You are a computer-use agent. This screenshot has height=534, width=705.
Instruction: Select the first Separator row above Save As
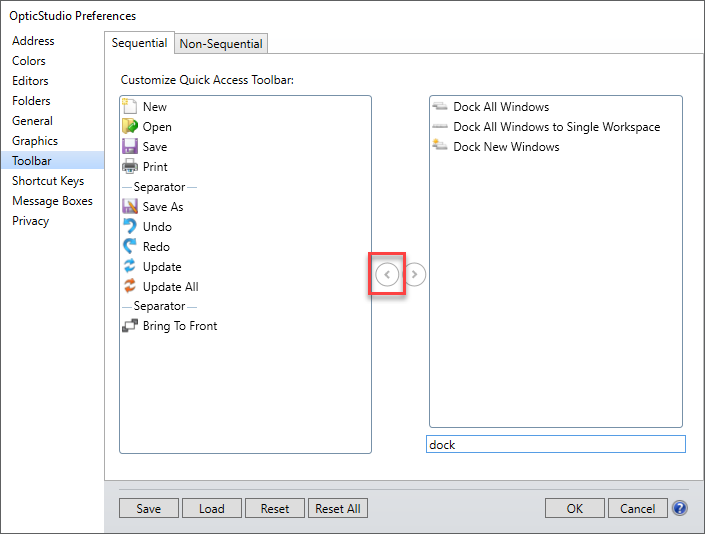(x=160, y=187)
